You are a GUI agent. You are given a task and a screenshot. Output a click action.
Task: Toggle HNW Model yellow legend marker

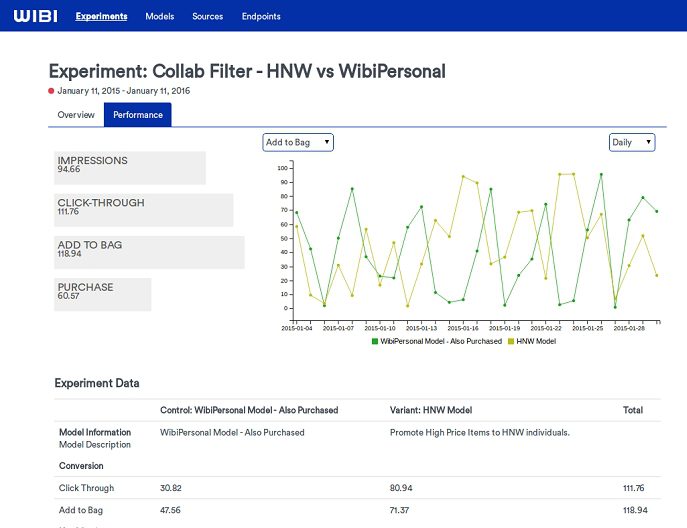point(512,341)
